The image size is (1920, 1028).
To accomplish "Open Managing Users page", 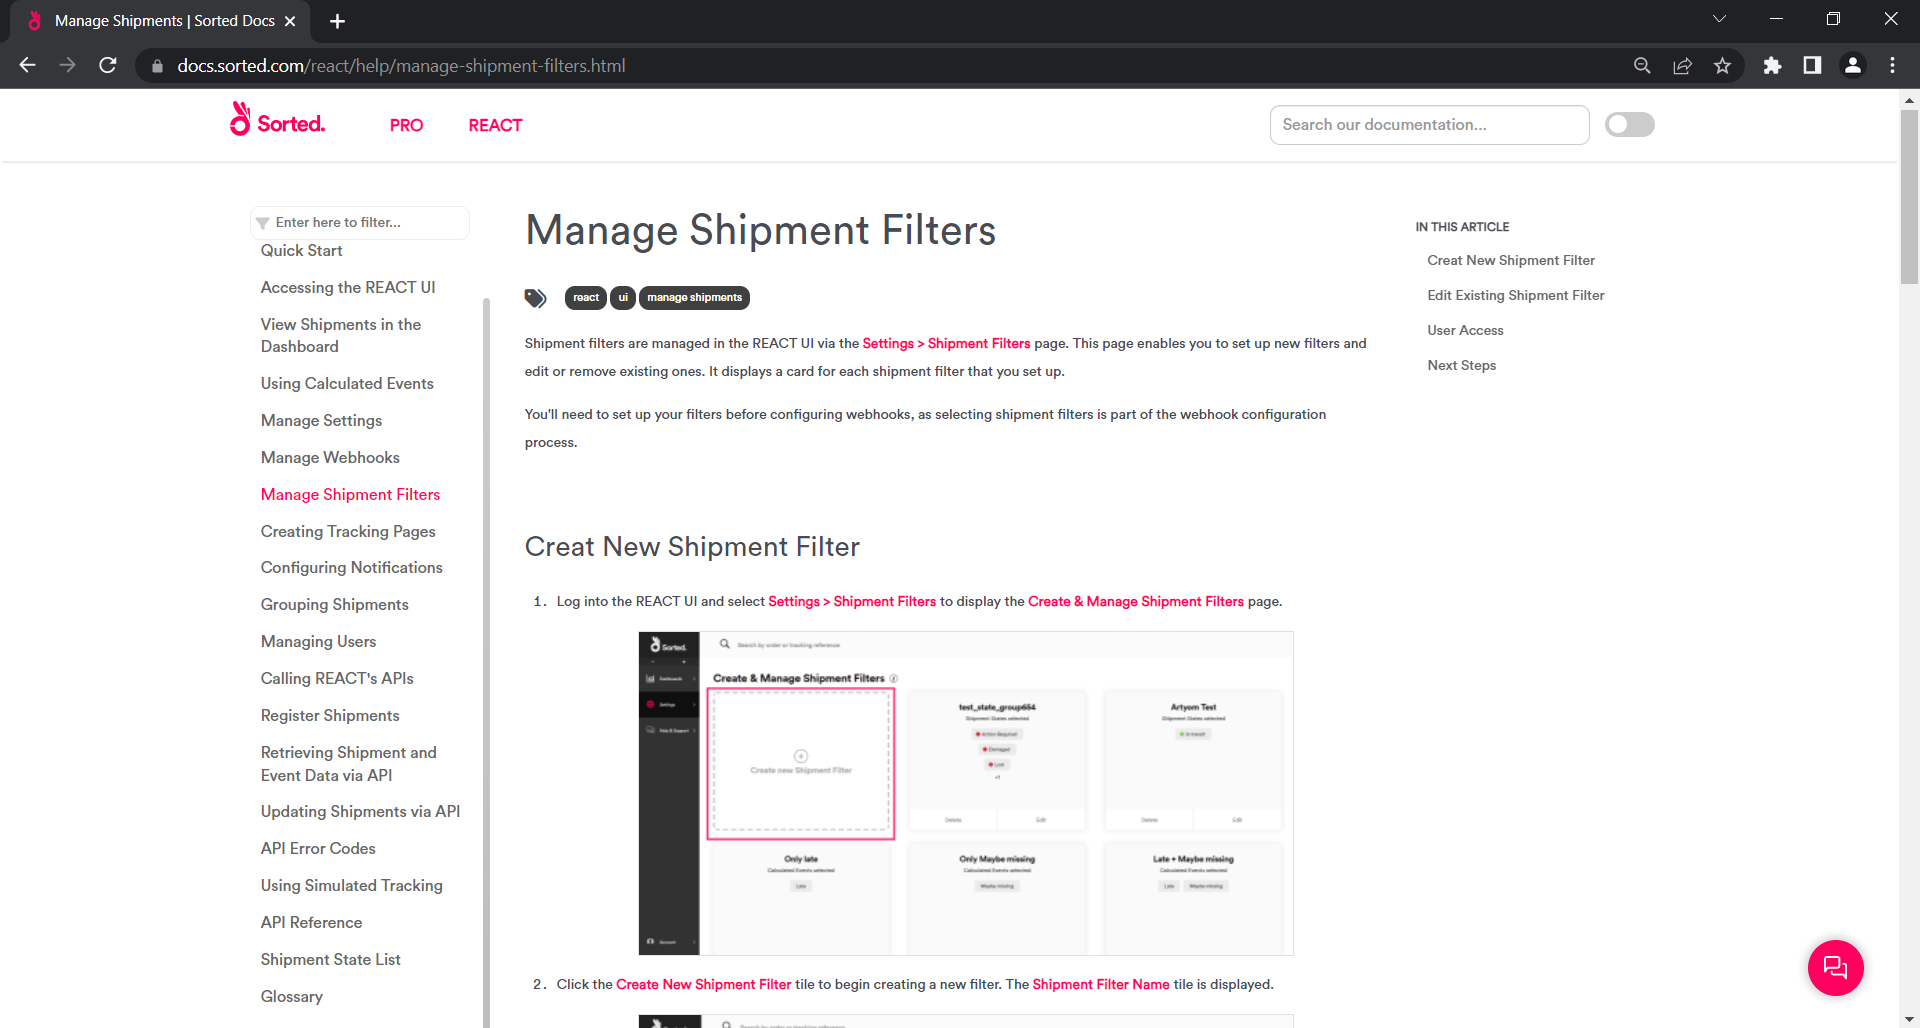I will 318,641.
